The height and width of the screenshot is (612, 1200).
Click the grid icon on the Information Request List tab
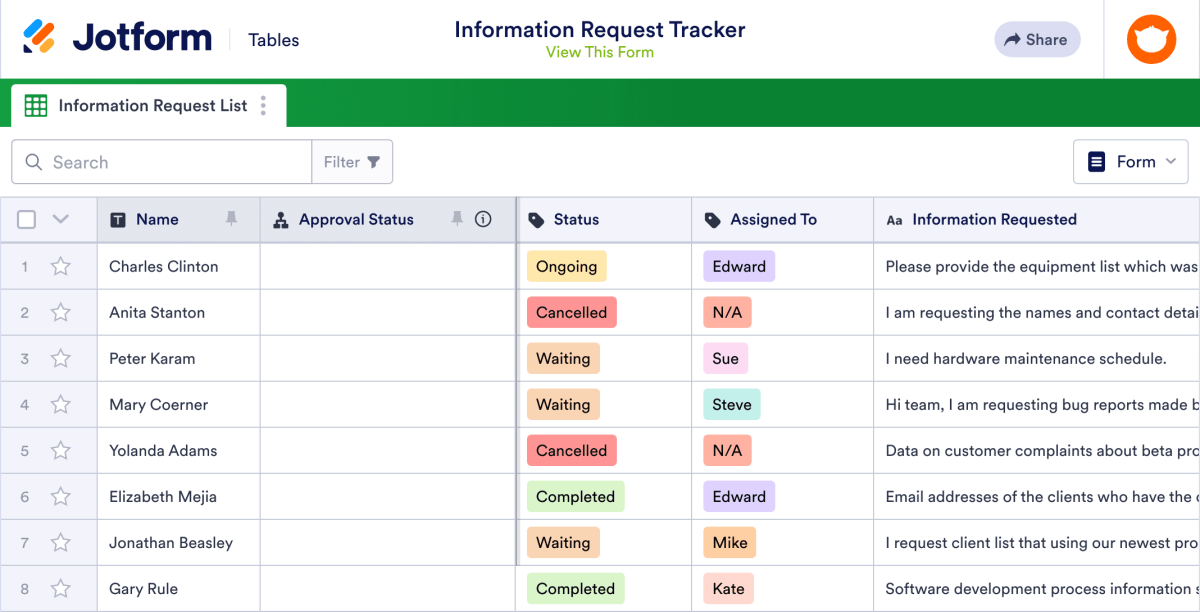coord(36,105)
